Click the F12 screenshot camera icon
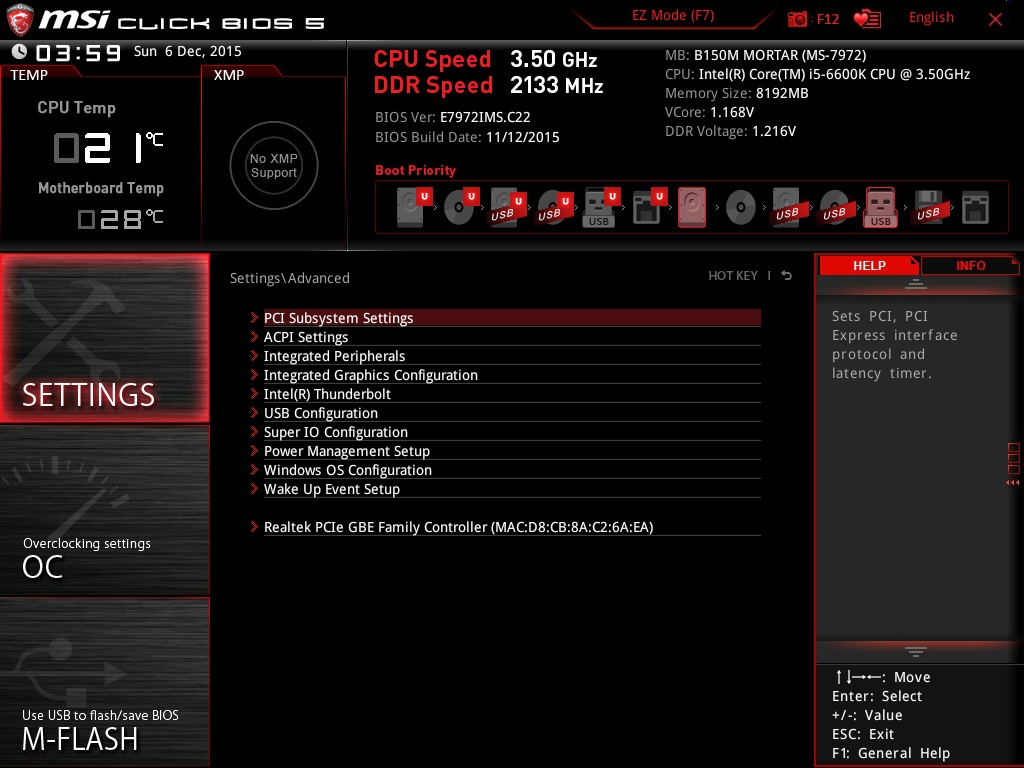The height and width of the screenshot is (768, 1024). pos(798,19)
